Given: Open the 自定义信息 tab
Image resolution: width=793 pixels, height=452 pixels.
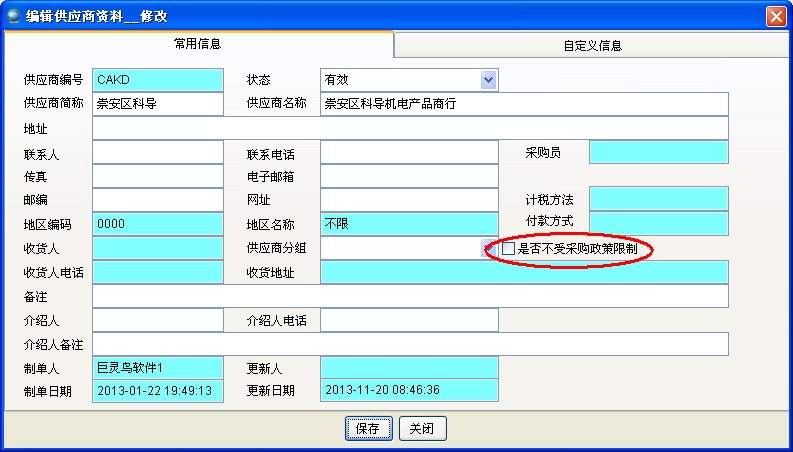Looking at the screenshot, I should [x=593, y=46].
